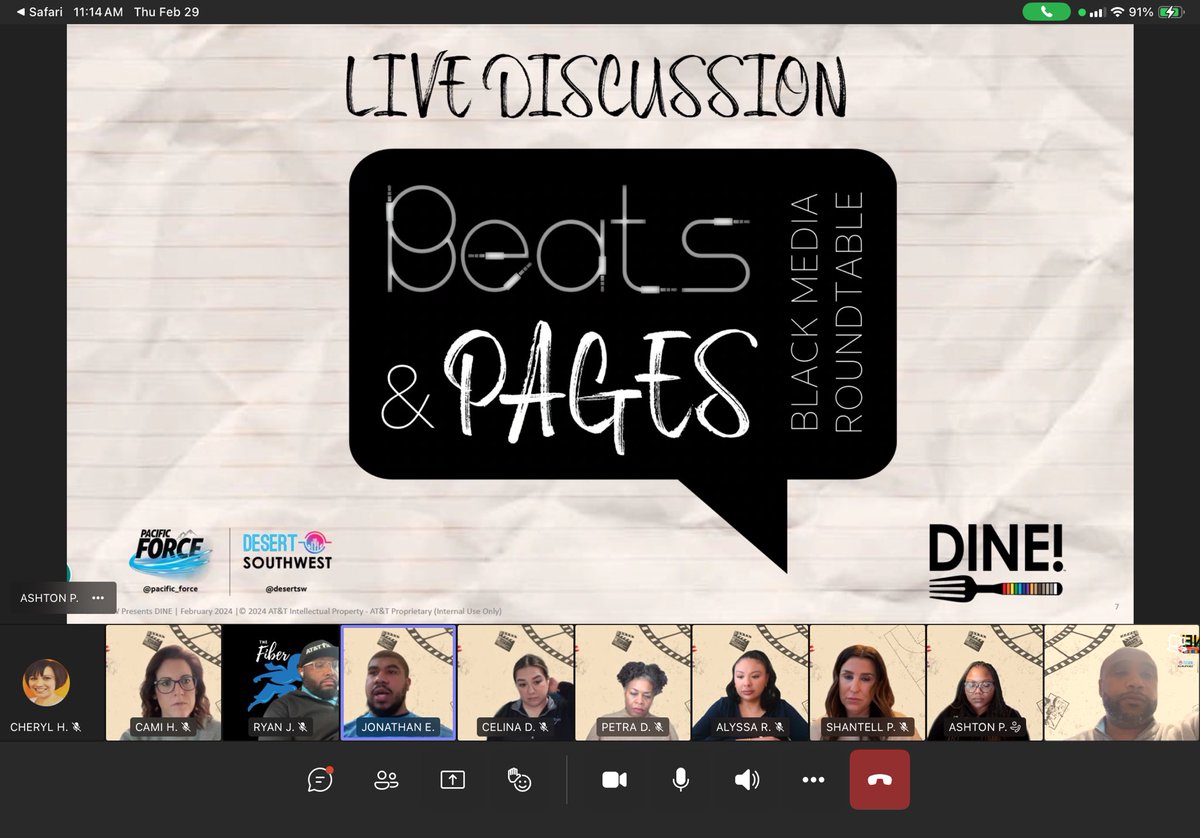Open speaker audio options

[x=747, y=780]
